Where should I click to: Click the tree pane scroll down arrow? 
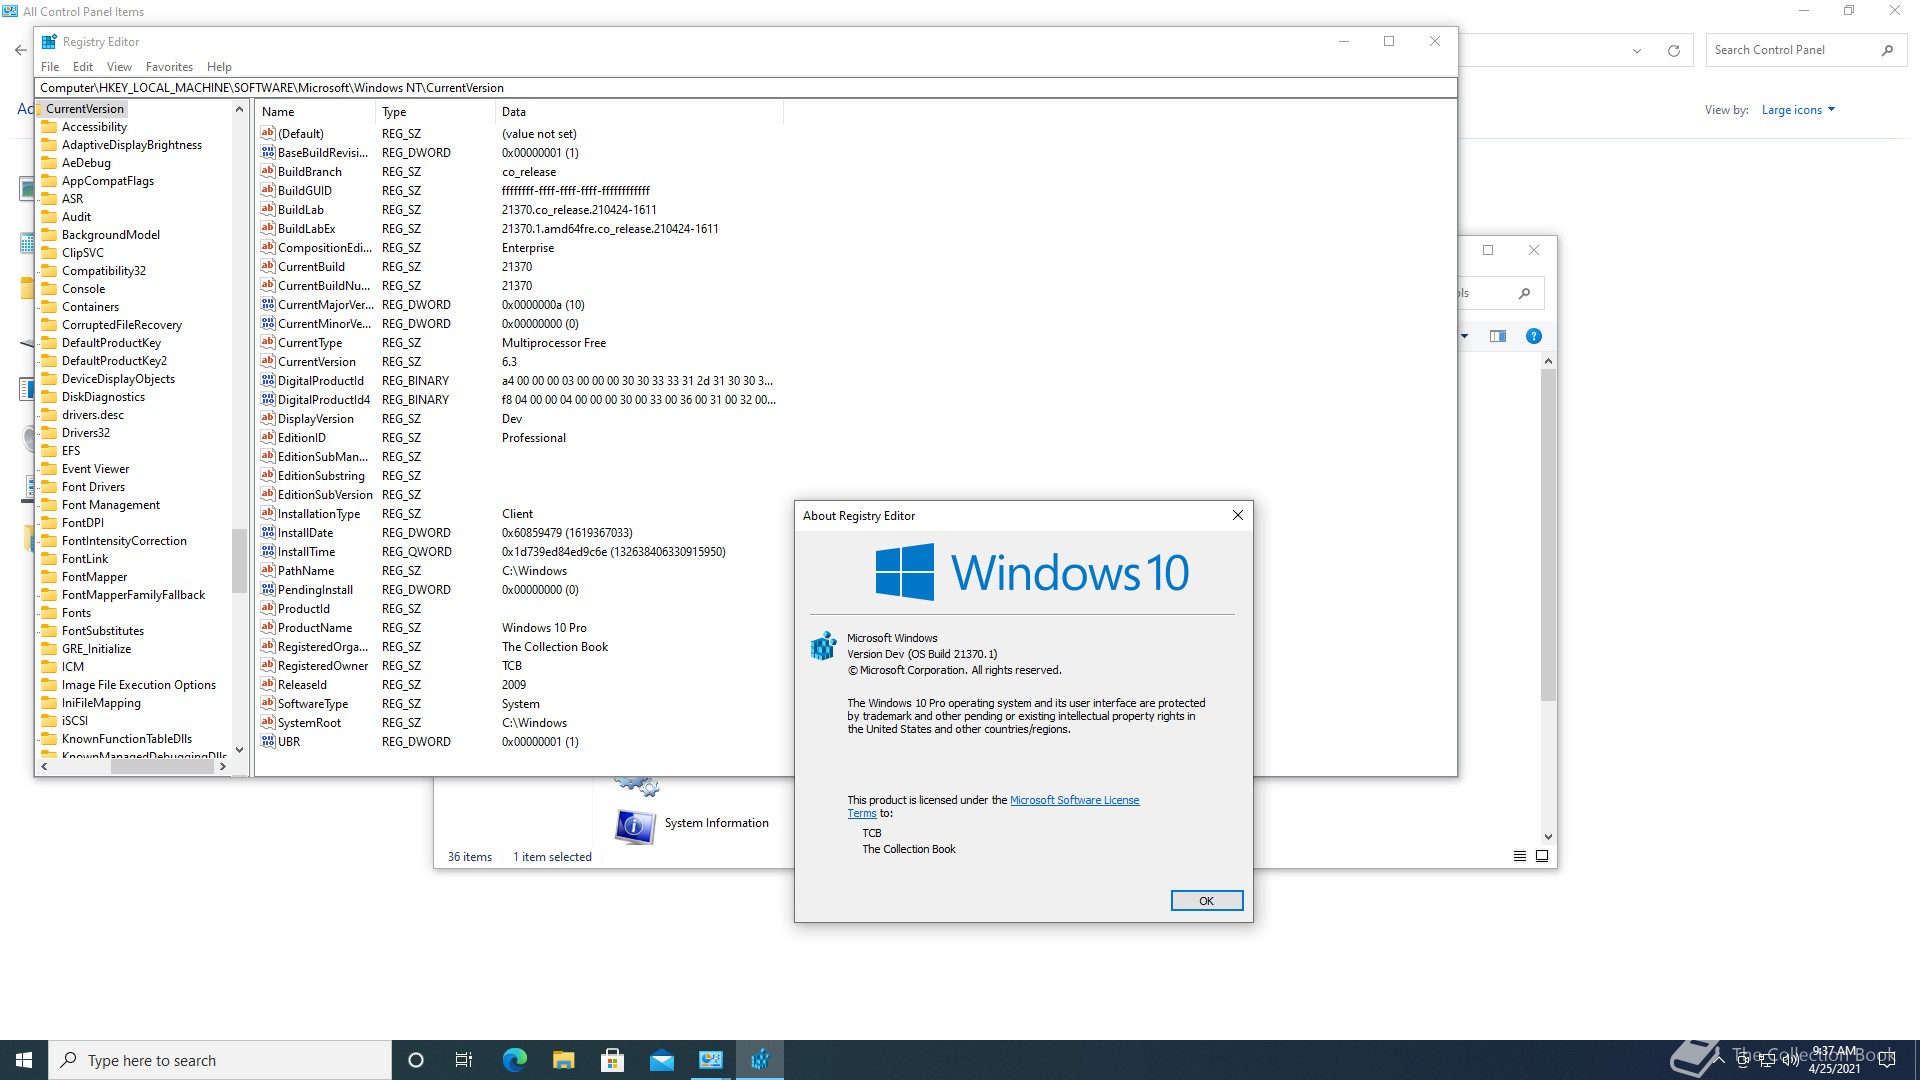(x=239, y=750)
